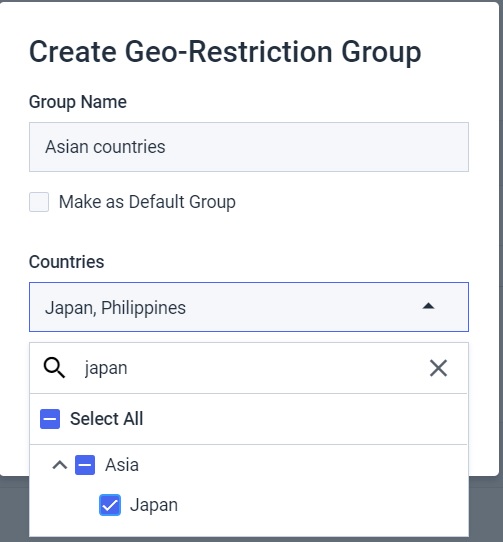Click the search magnifier icon
503x542 pixels.
(54, 368)
